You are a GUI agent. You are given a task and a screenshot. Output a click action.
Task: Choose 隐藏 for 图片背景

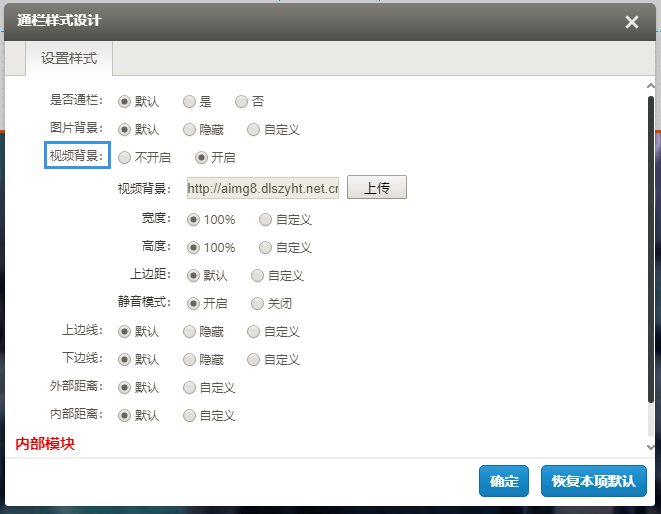coord(189,129)
